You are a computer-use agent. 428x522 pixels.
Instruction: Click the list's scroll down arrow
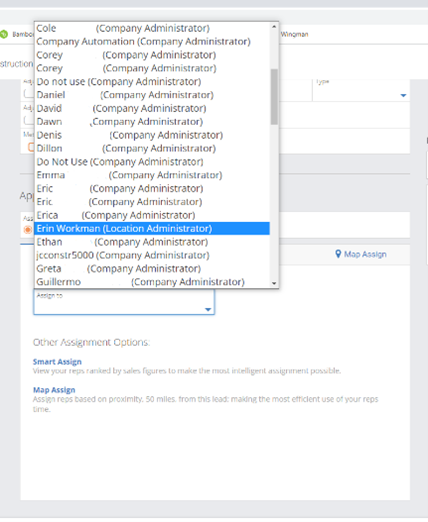[274, 283]
